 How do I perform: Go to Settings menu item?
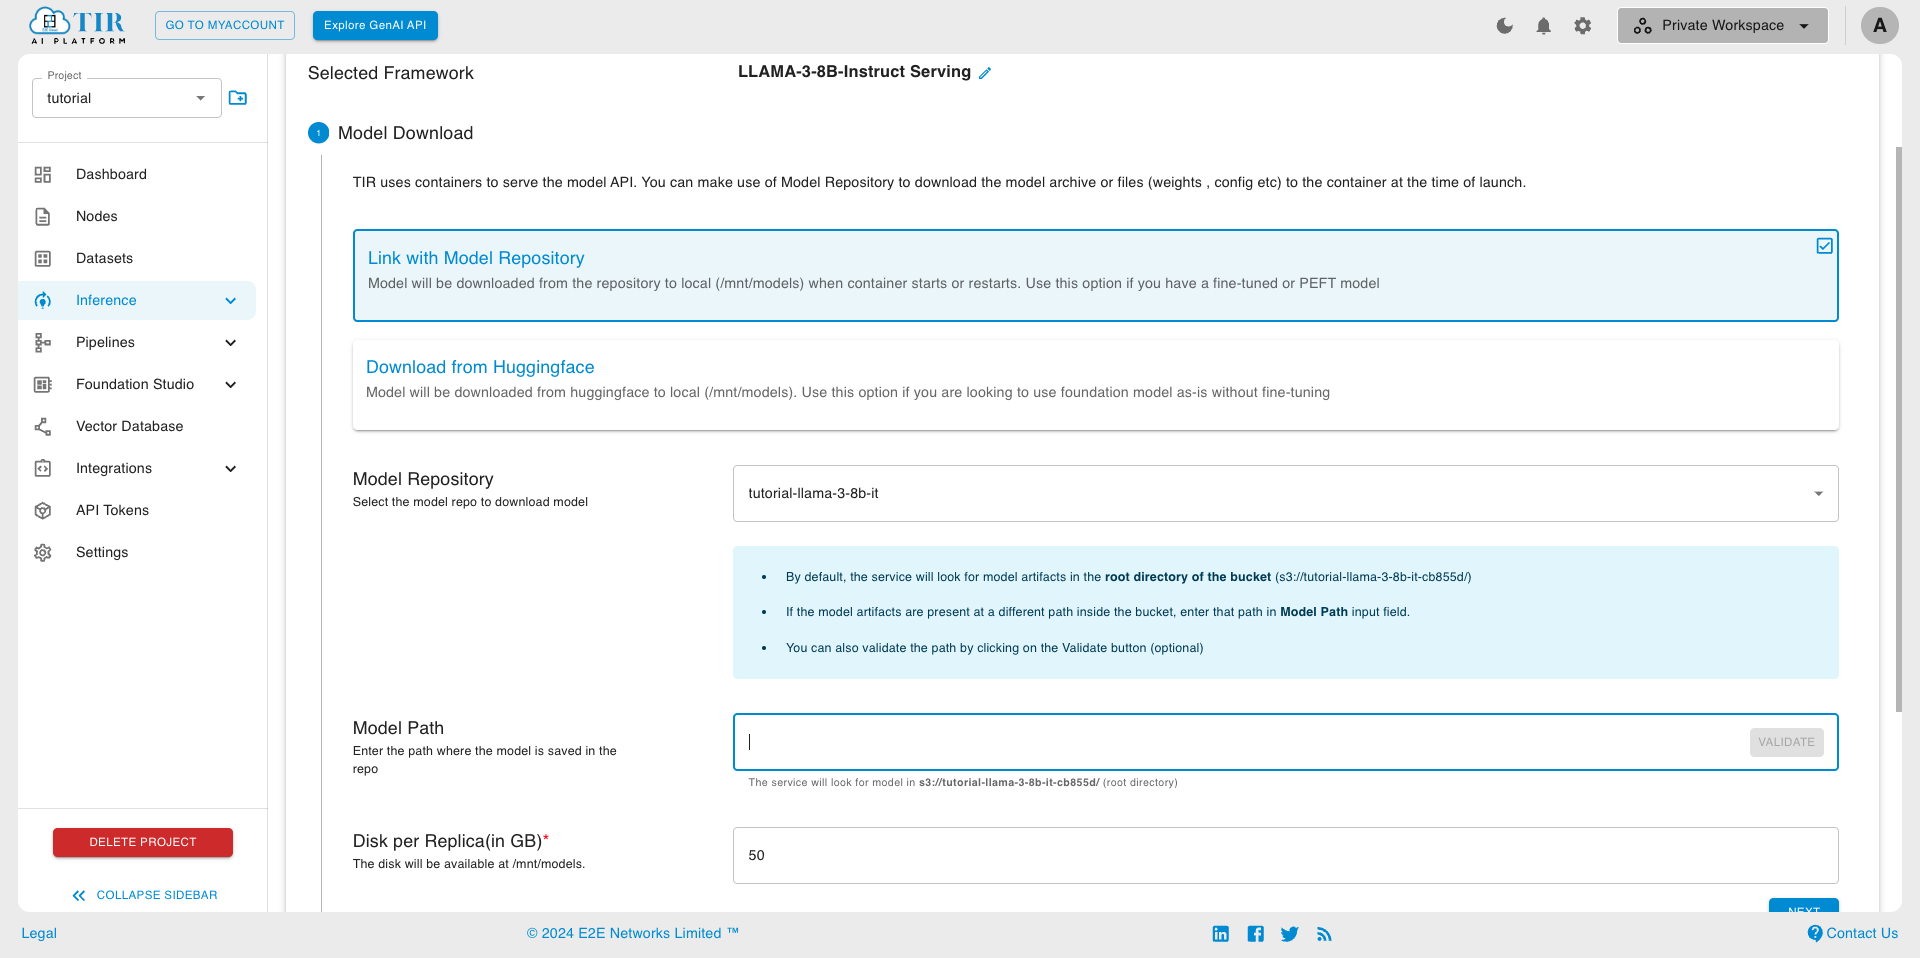[102, 552]
